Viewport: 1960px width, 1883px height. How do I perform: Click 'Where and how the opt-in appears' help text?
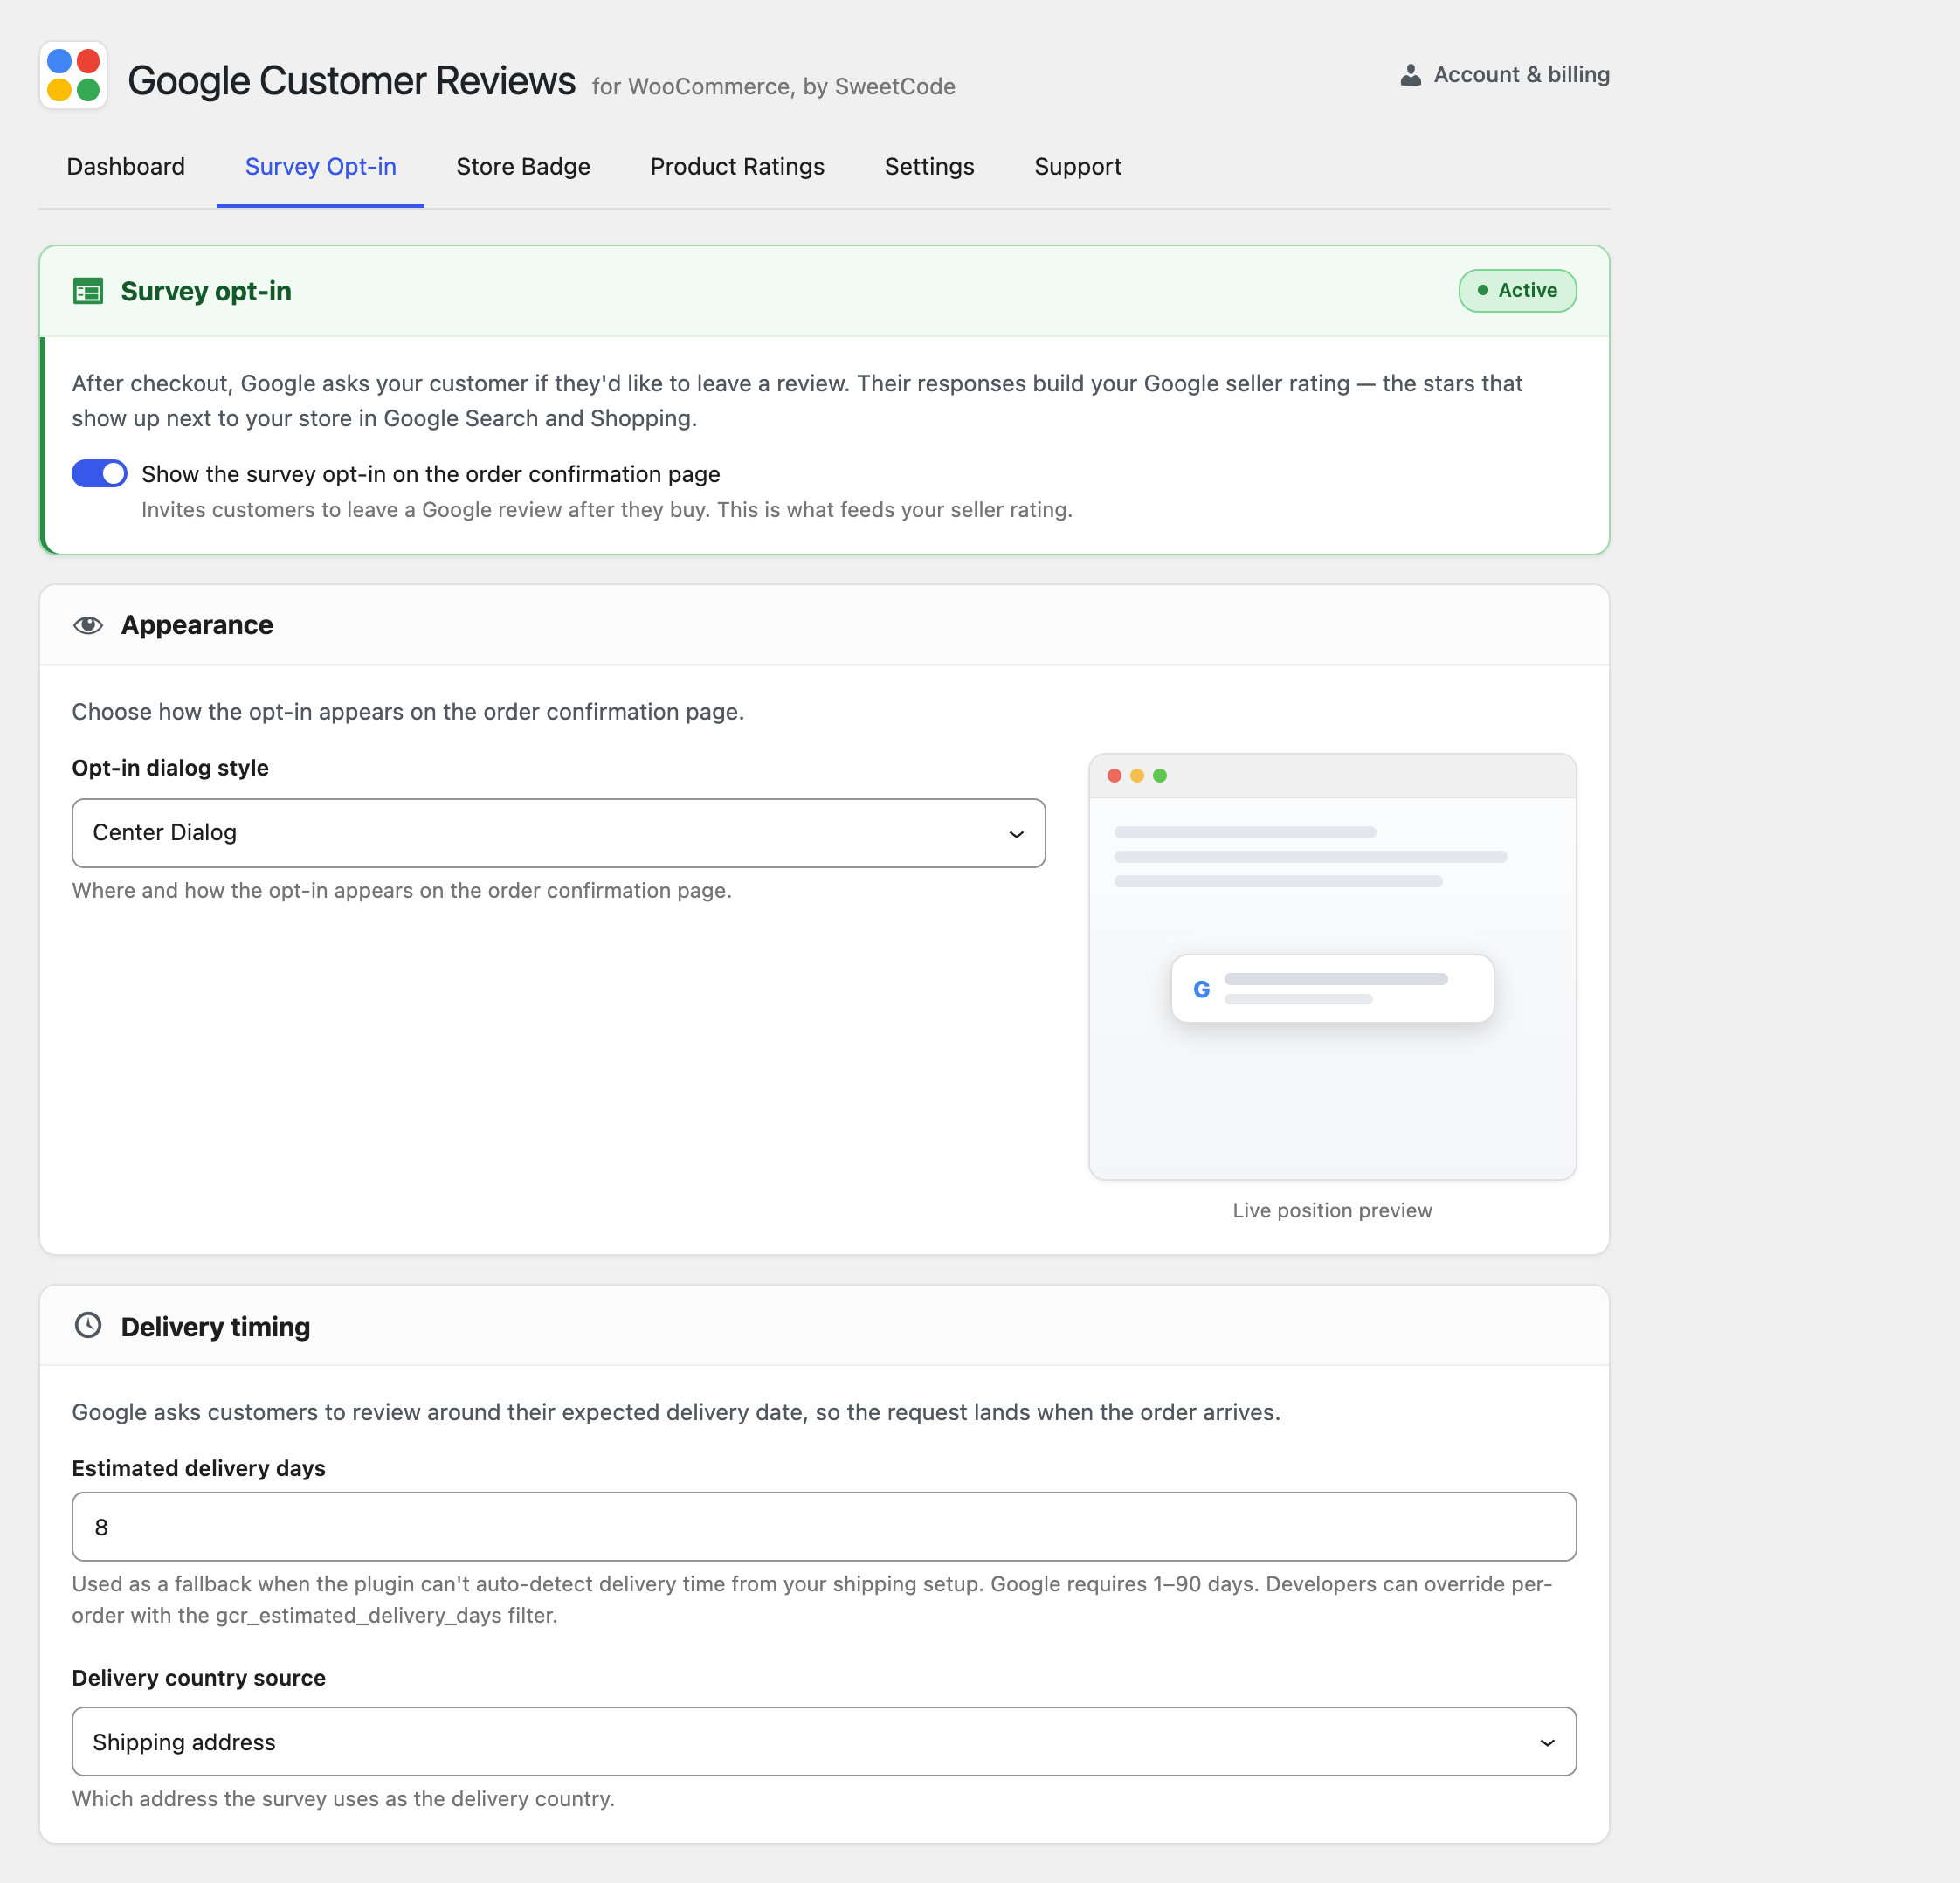pos(402,890)
